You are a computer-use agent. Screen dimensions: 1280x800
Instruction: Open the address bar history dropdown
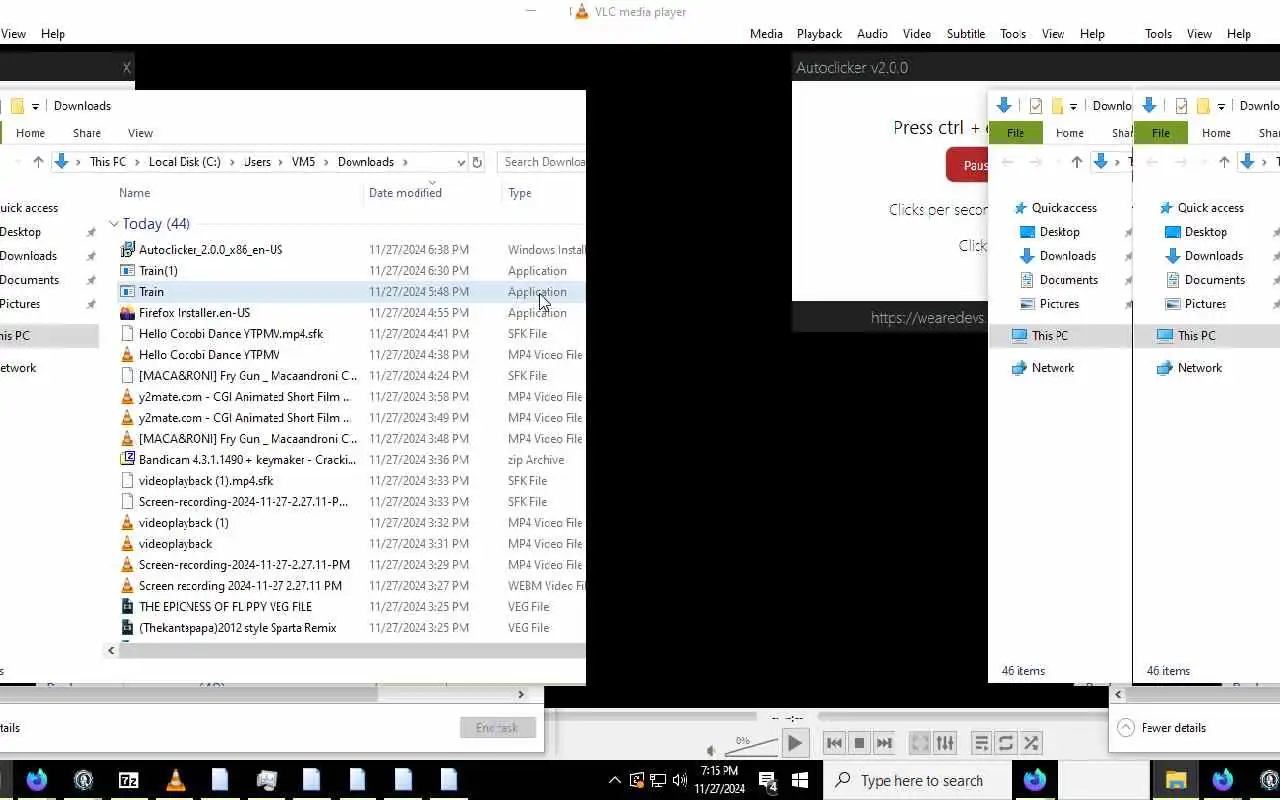pos(461,162)
